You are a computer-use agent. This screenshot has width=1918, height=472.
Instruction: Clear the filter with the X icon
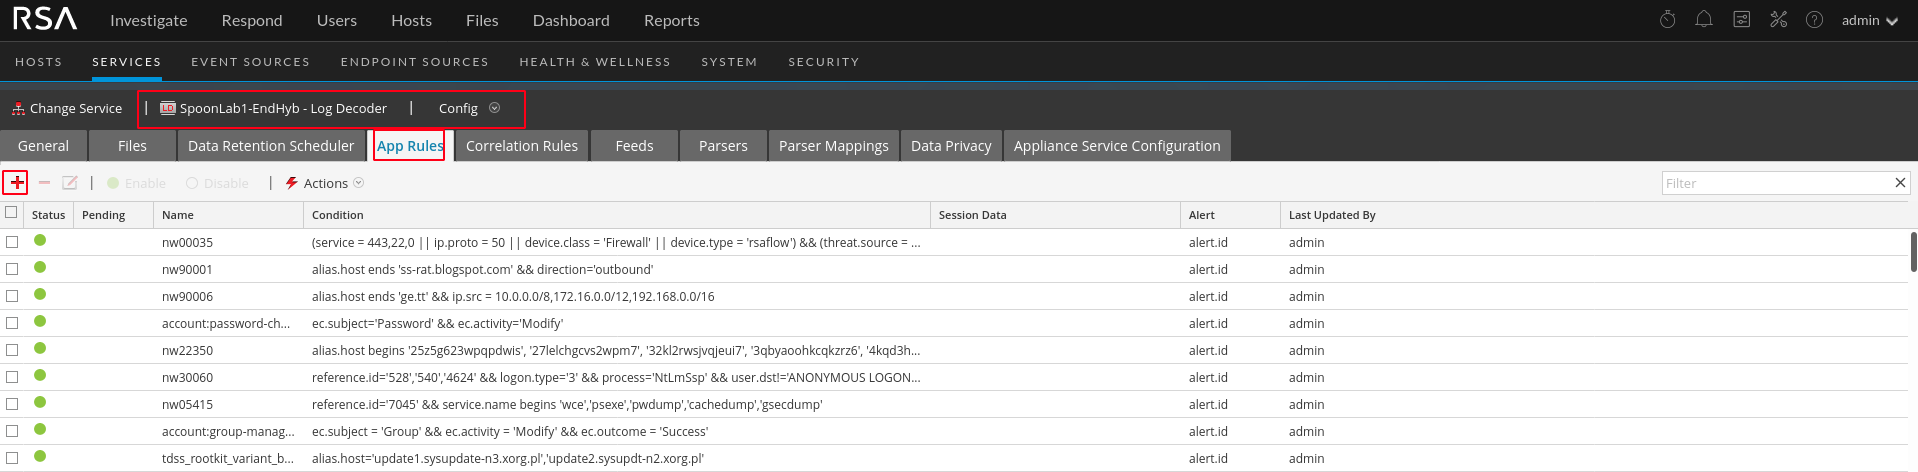[1900, 183]
